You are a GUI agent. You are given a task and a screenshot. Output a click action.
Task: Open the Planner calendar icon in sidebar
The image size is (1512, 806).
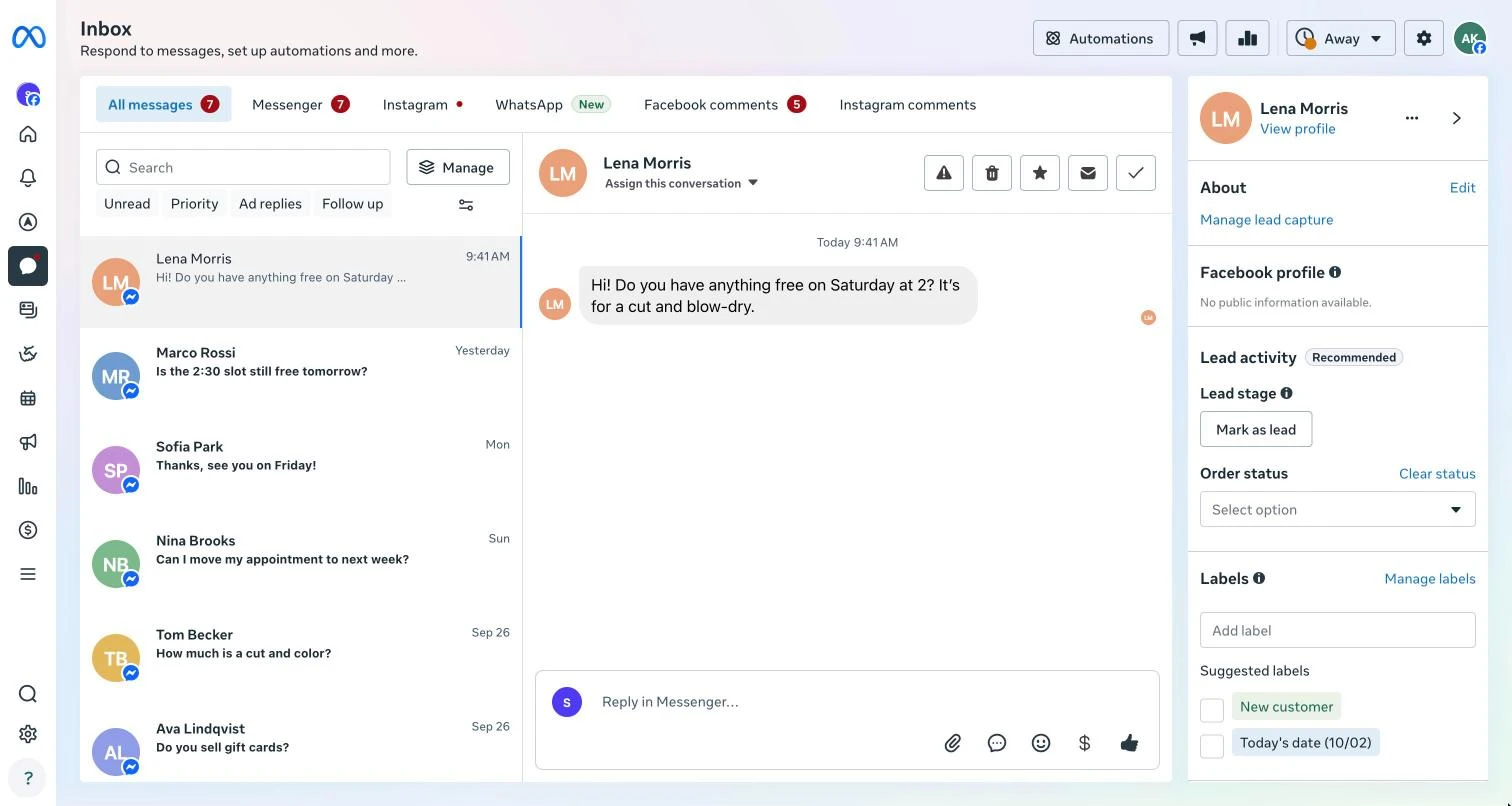(x=28, y=398)
